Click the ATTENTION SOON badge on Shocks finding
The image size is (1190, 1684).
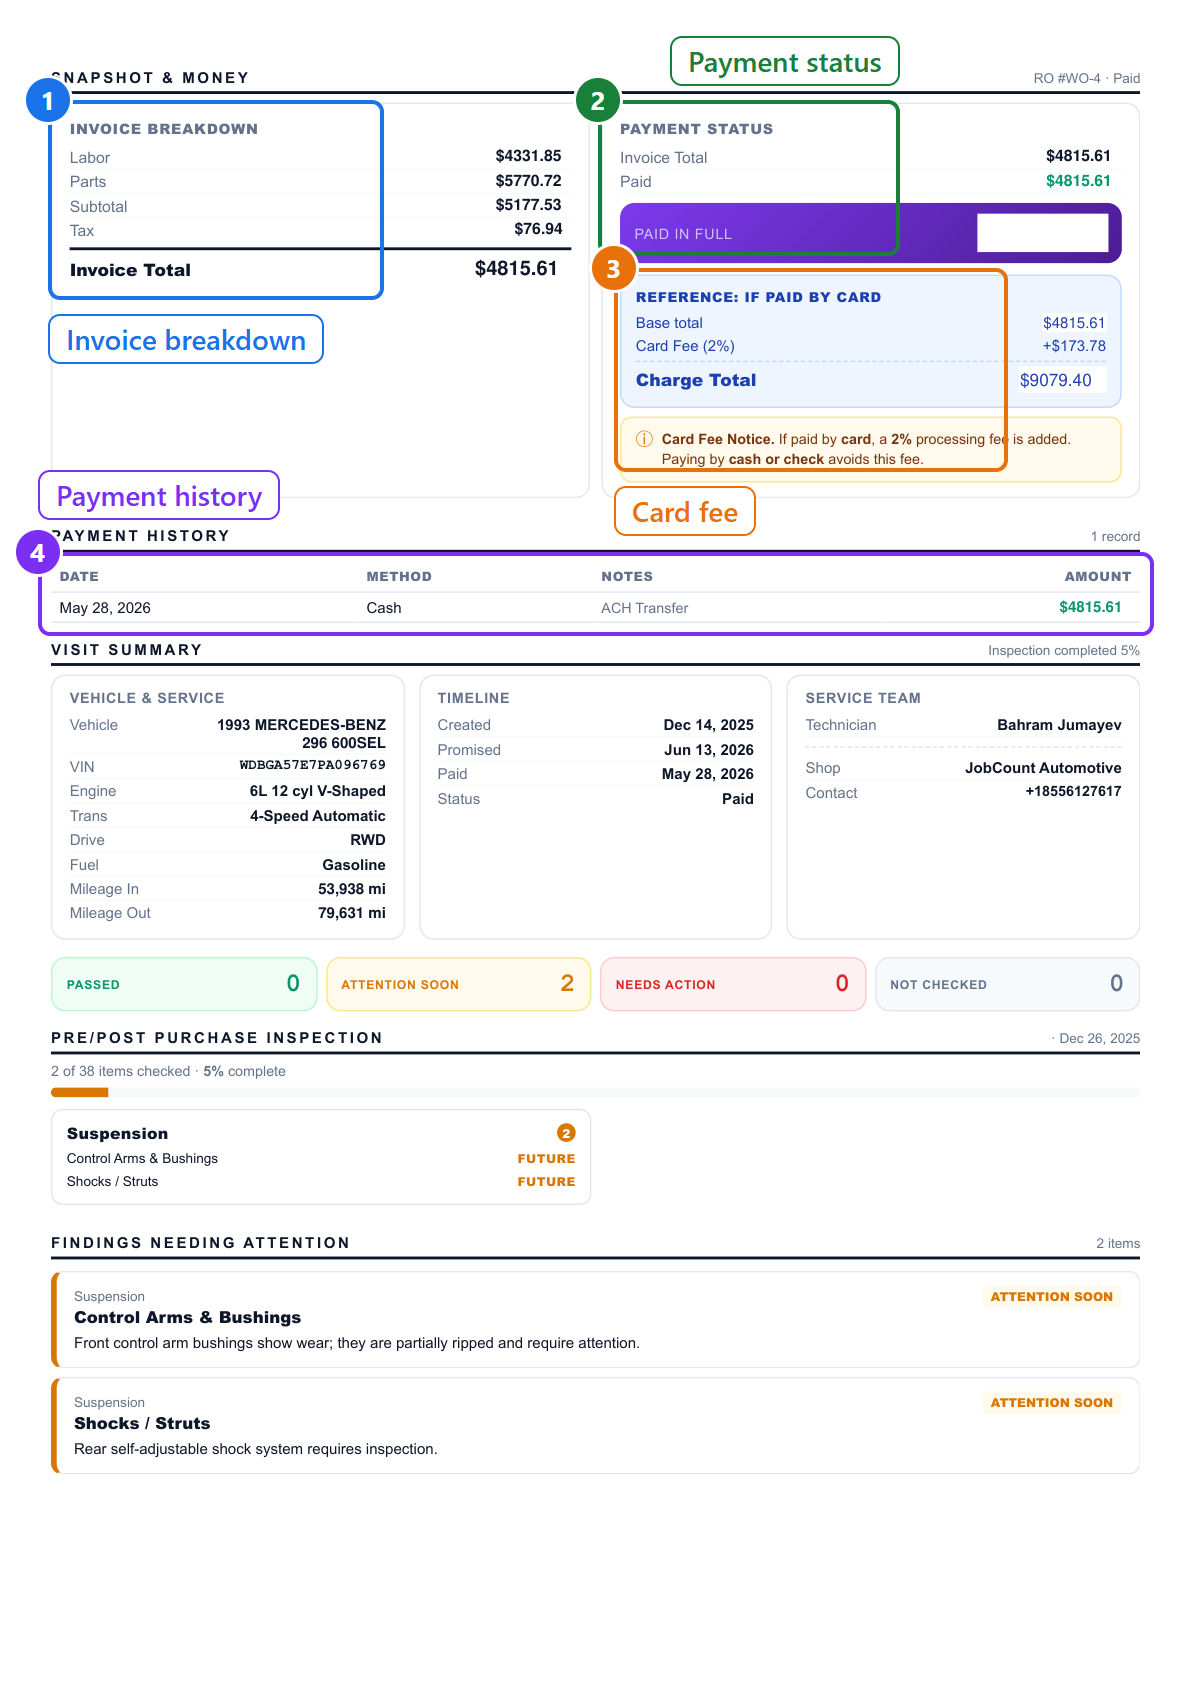1051,1403
